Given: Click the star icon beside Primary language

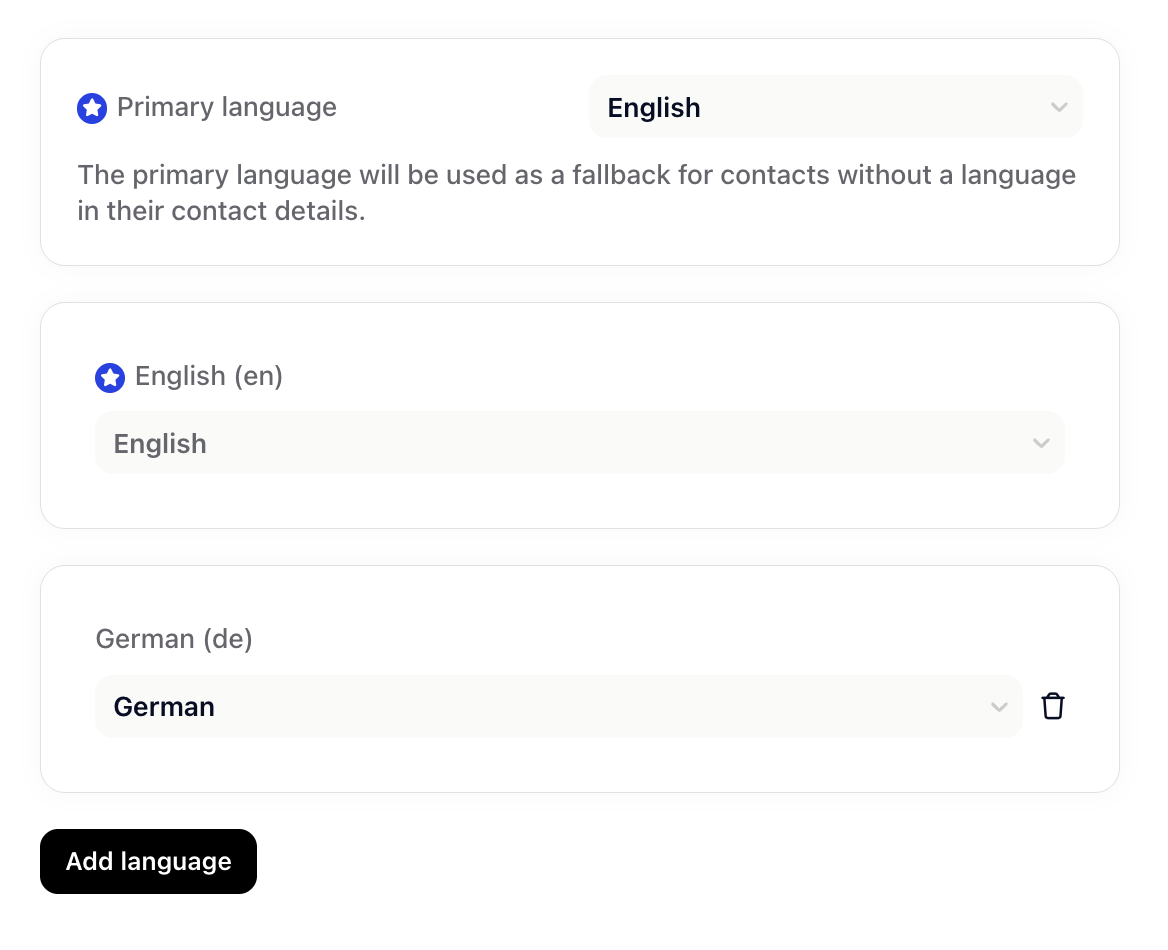Looking at the screenshot, I should [x=92, y=109].
